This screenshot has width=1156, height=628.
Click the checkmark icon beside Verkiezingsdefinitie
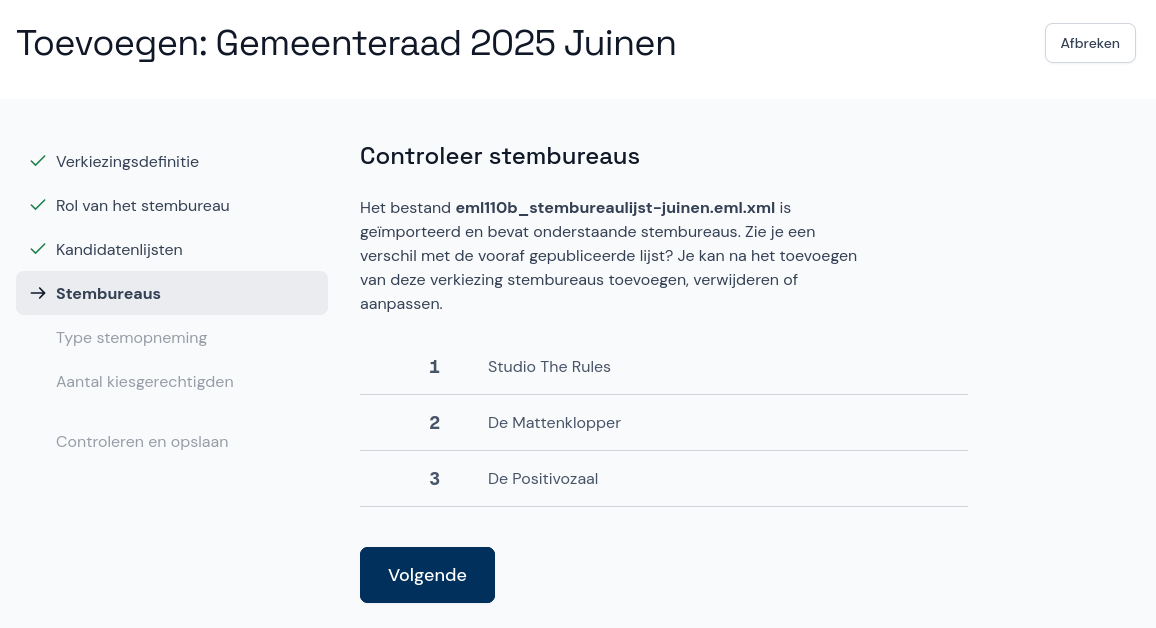tap(38, 161)
